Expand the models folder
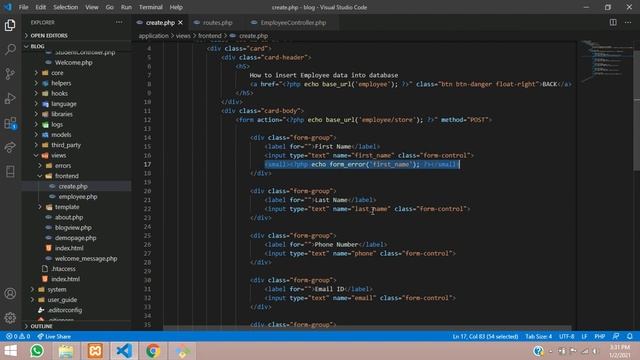The width and height of the screenshot is (640, 360). [x=61, y=135]
